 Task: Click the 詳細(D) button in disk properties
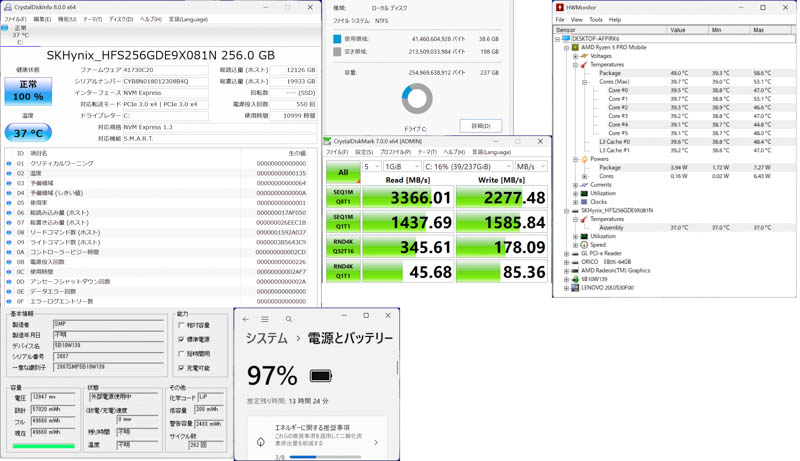pyautogui.click(x=480, y=126)
